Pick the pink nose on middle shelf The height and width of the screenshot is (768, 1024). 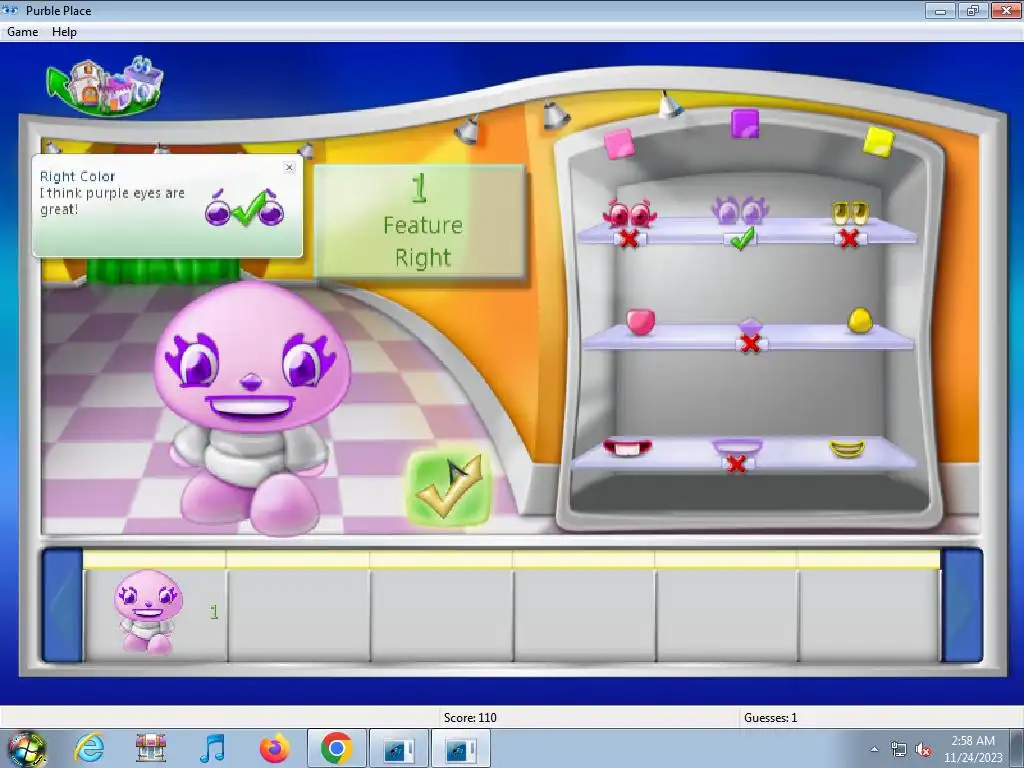641,322
